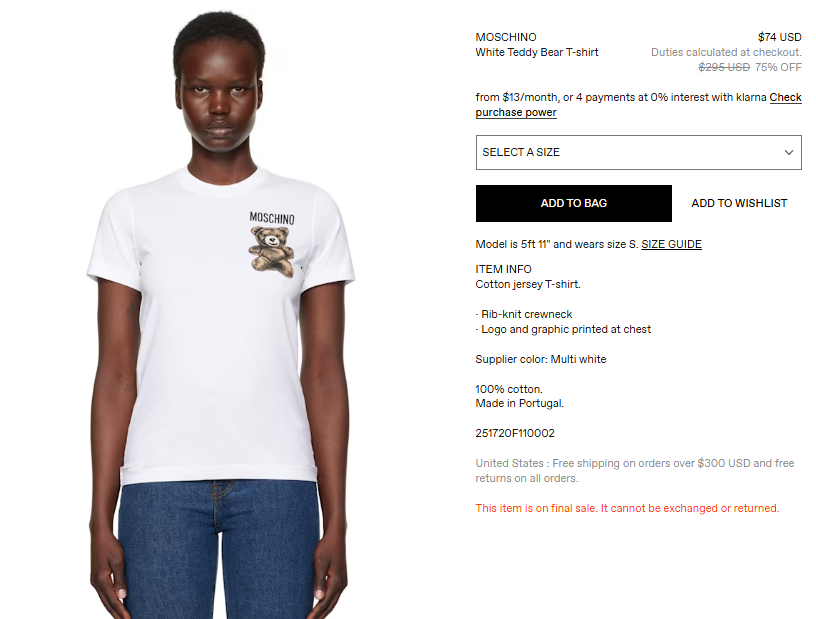Viewport: 816px width, 619px height.
Task: Click the chevron arrow in size selector
Action: [789, 153]
